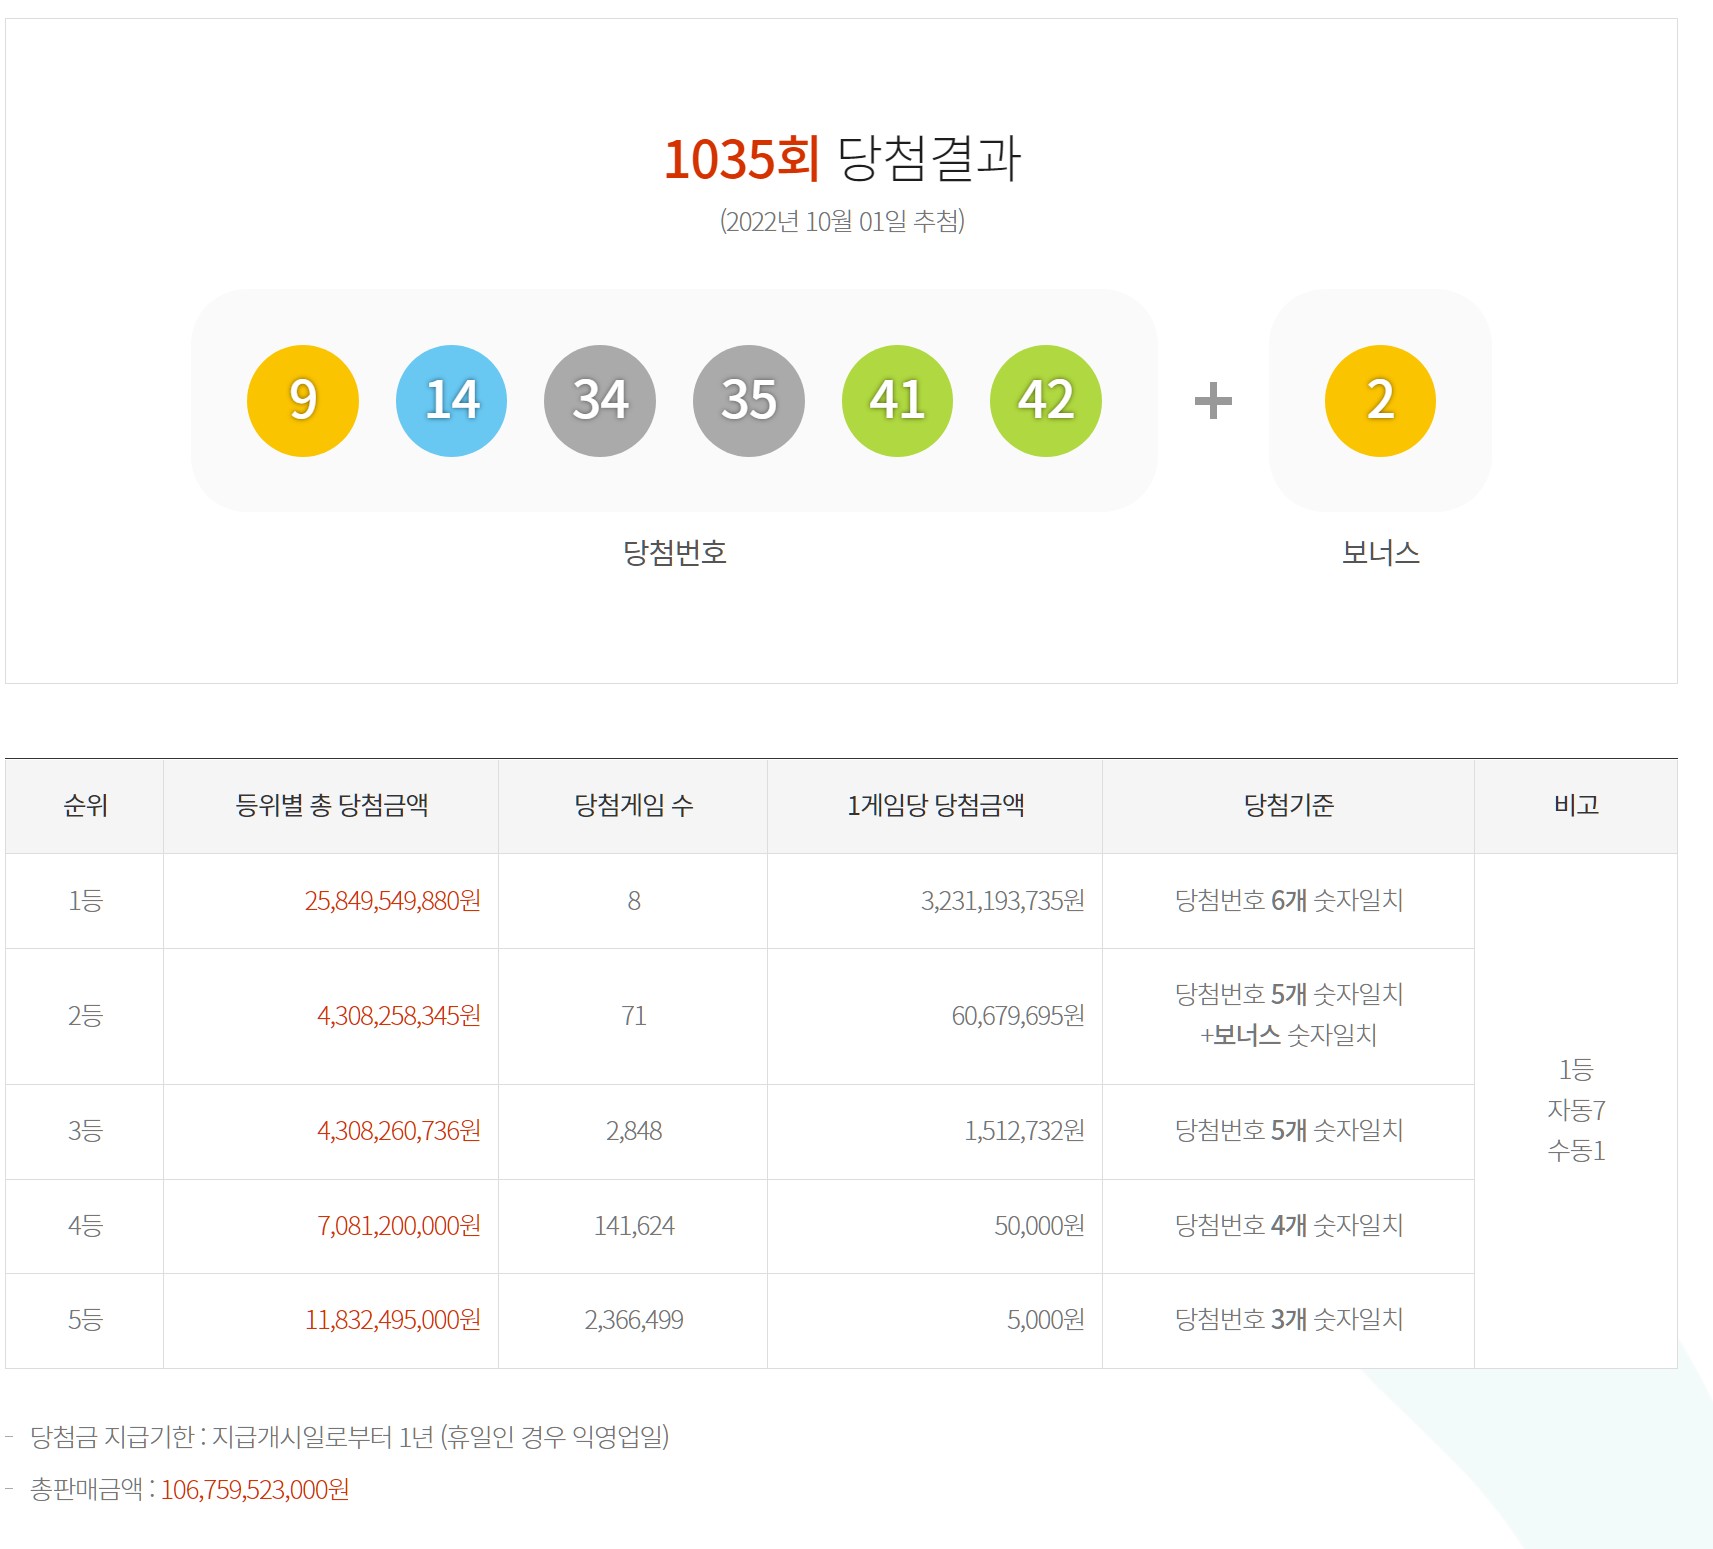This screenshot has width=1713, height=1549.
Task: Click criteria 당첨번호 5개 숫자일치 +보너스 숫자일치
Action: point(1288,1015)
